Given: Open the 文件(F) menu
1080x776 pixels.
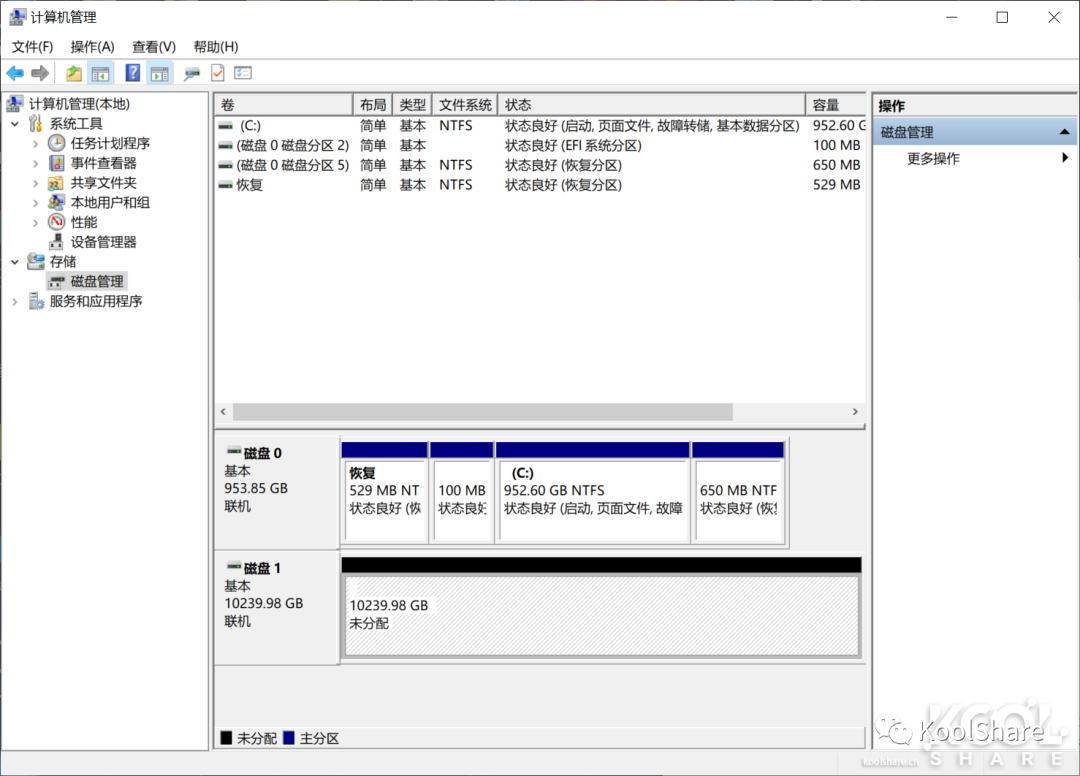Looking at the screenshot, I should coord(32,46).
